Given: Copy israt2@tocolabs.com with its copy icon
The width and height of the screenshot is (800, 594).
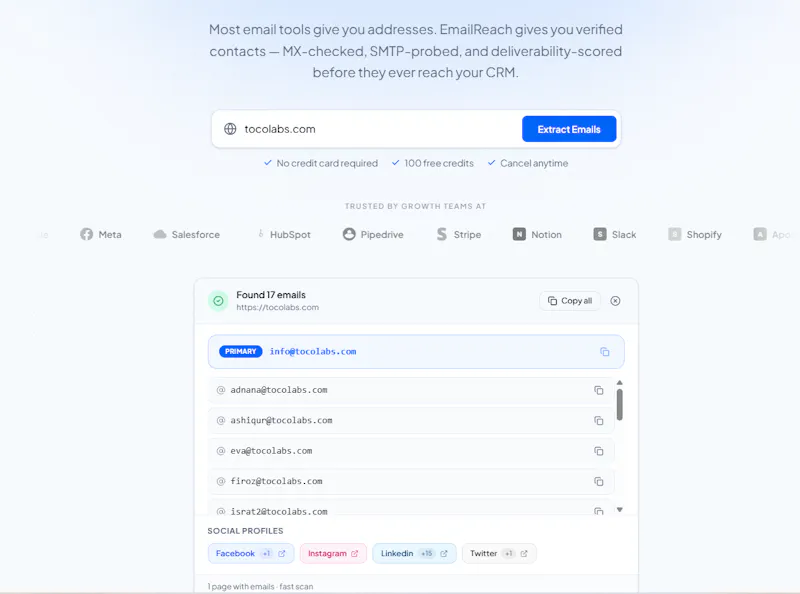Looking at the screenshot, I should click(598, 511).
